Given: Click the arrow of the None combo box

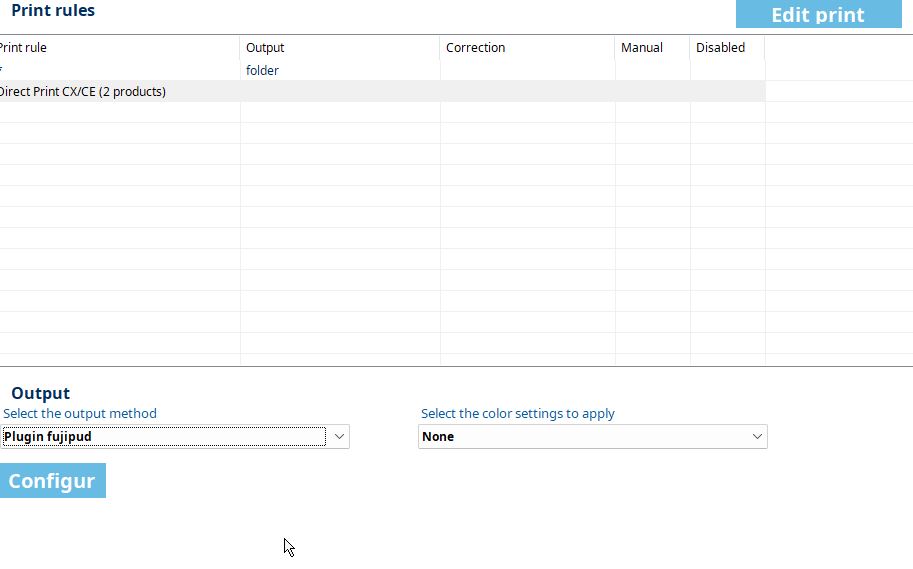Looking at the screenshot, I should [x=757, y=437].
